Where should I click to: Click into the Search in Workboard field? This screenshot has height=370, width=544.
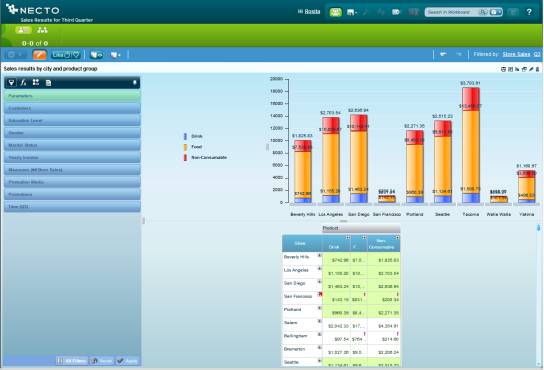[452, 12]
